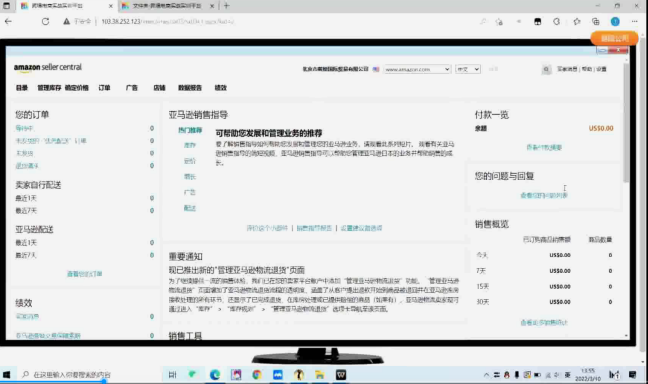Open the 确定价格 menu
The width and height of the screenshot is (648, 384).
pyautogui.click(x=76, y=88)
